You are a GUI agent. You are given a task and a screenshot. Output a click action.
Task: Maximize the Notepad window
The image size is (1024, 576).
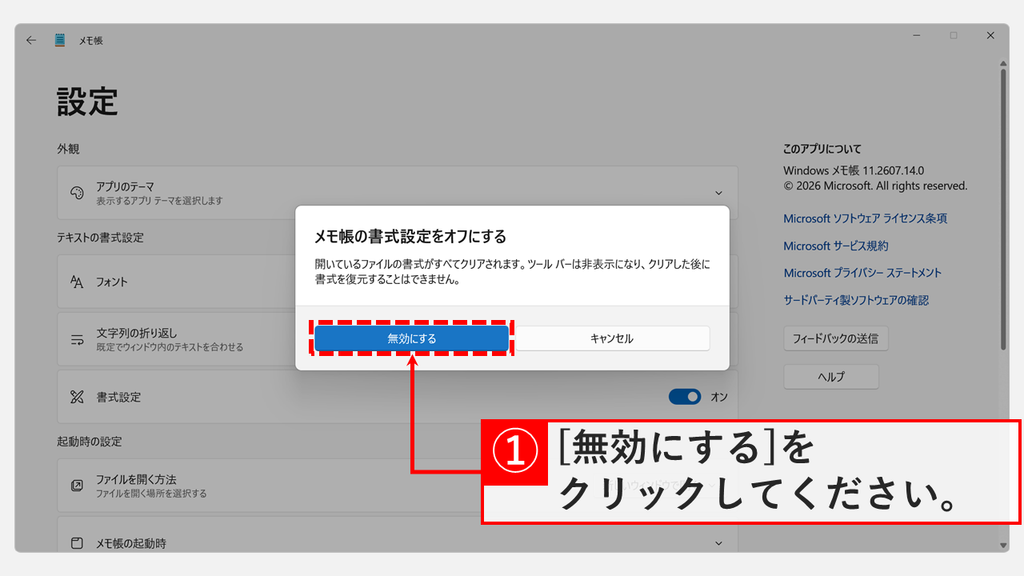953,36
